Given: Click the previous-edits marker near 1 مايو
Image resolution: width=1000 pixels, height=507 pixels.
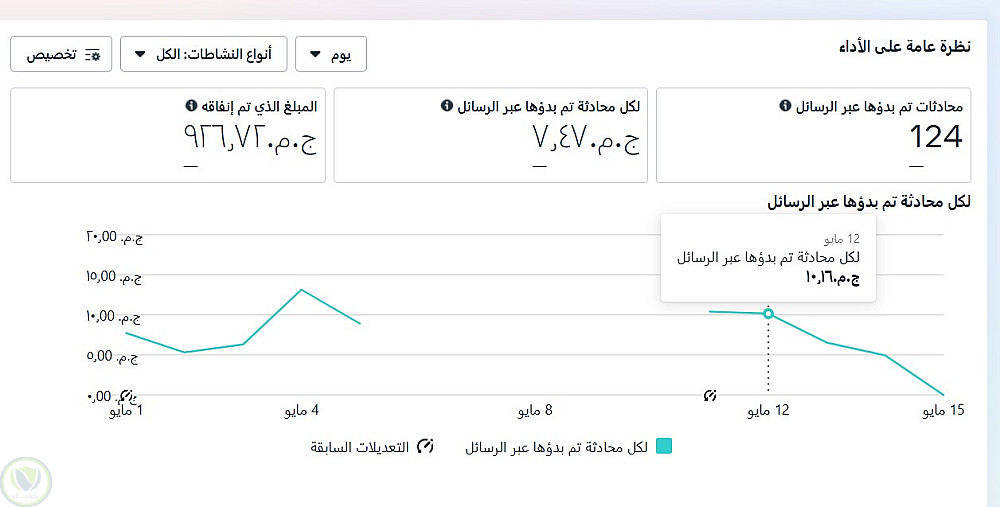Looking at the screenshot, I should click(127, 395).
